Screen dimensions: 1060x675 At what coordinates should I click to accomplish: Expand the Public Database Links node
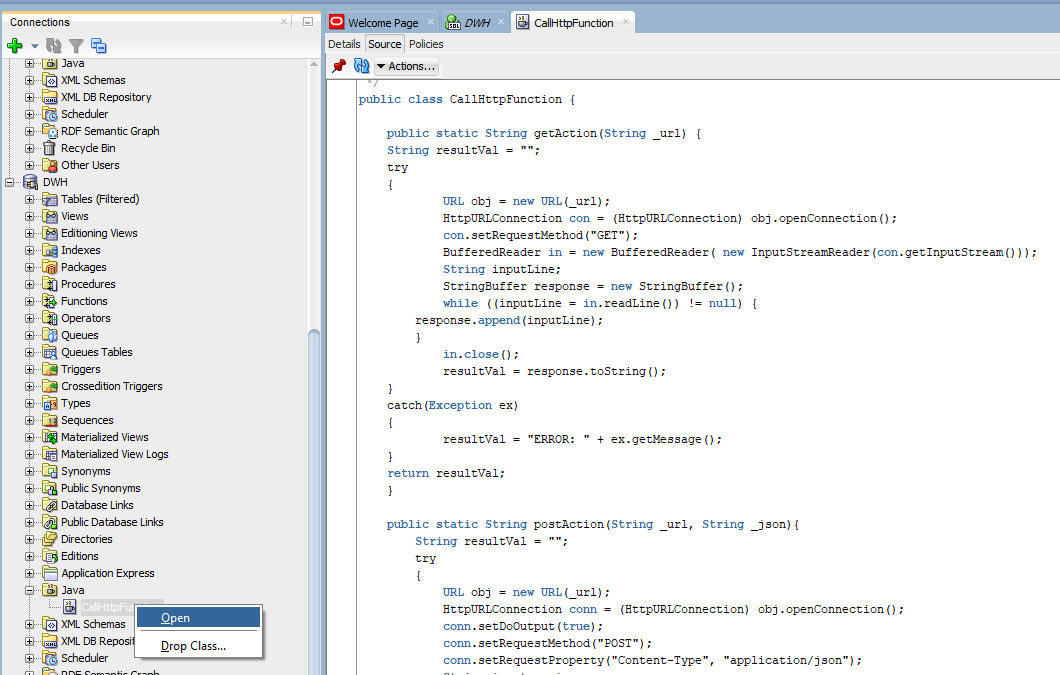[29, 522]
